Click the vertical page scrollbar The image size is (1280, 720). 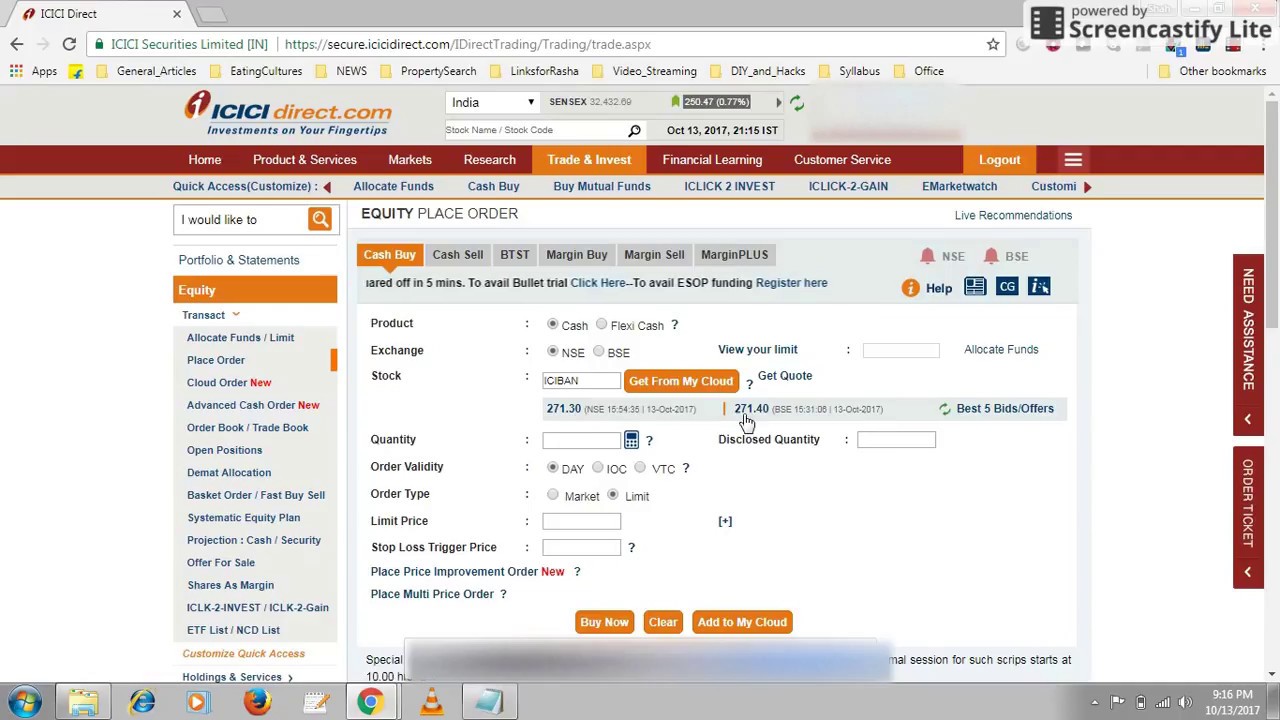click(x=1271, y=212)
